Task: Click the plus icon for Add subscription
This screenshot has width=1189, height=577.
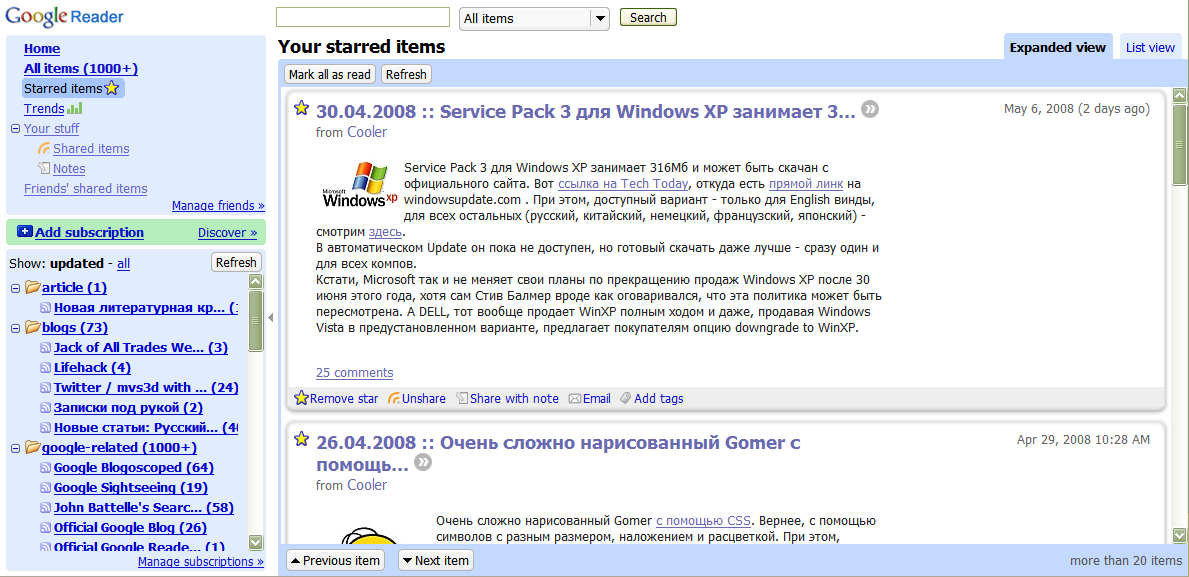Action: click(24, 232)
